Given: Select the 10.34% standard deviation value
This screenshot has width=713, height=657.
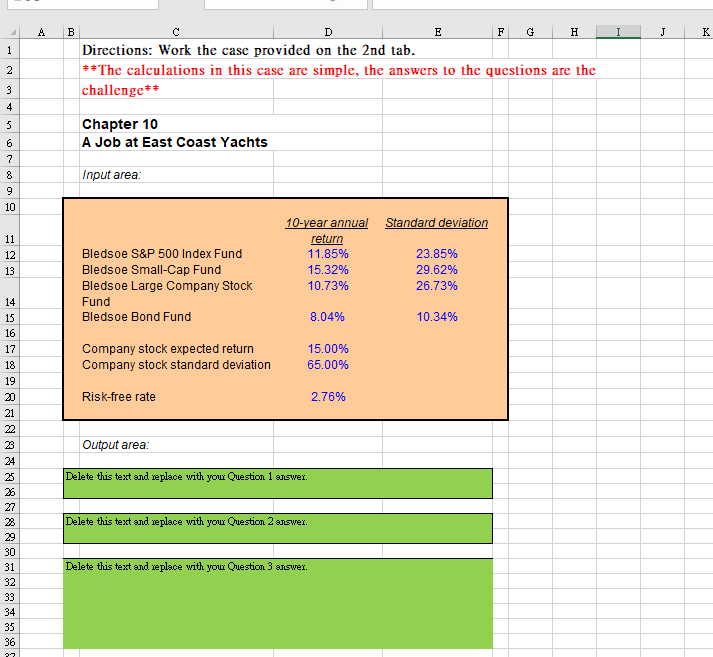Looking at the screenshot, I should [437, 317].
